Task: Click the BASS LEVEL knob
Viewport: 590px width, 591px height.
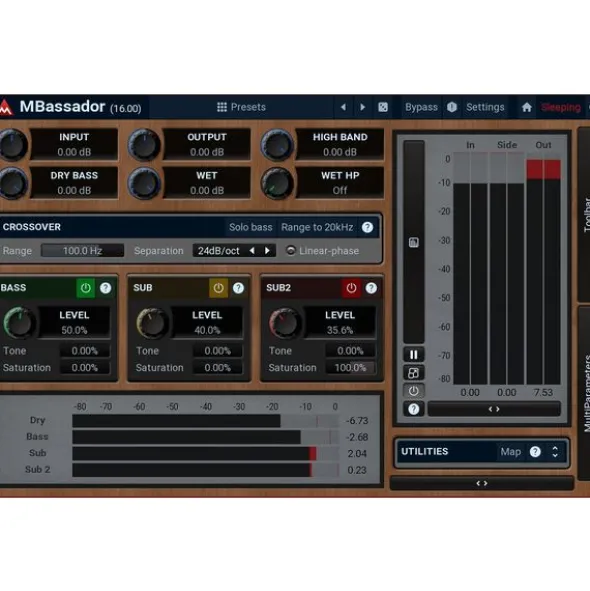Action: click(19, 323)
